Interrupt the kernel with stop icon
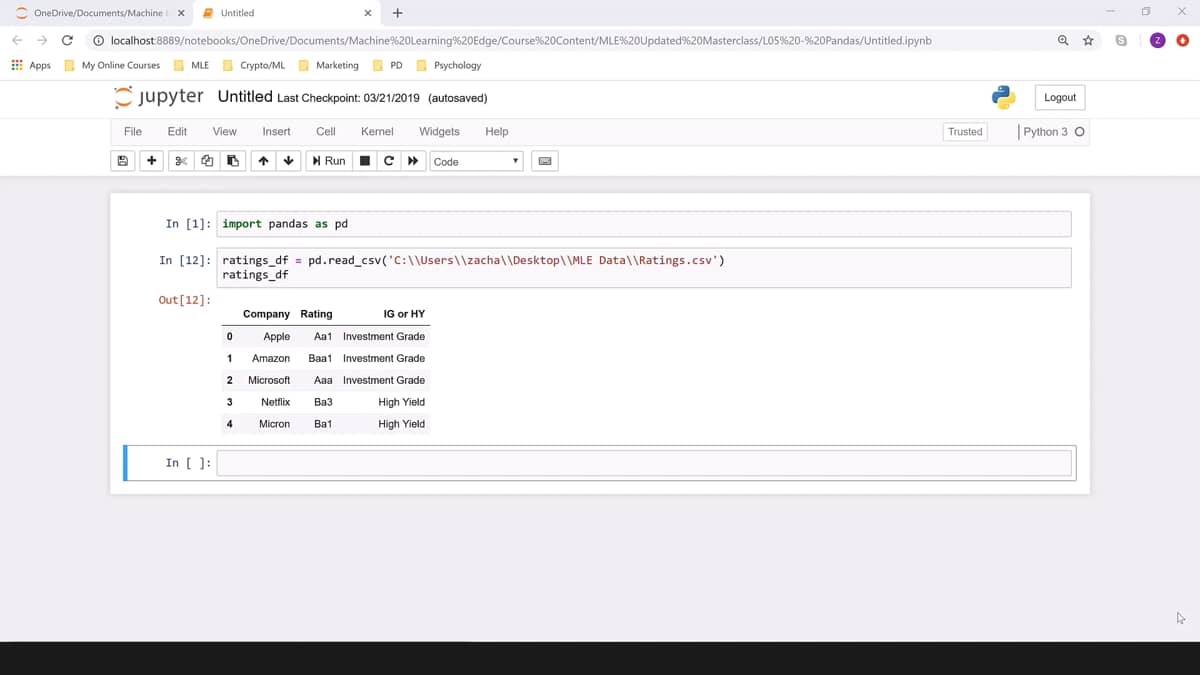 (x=365, y=161)
